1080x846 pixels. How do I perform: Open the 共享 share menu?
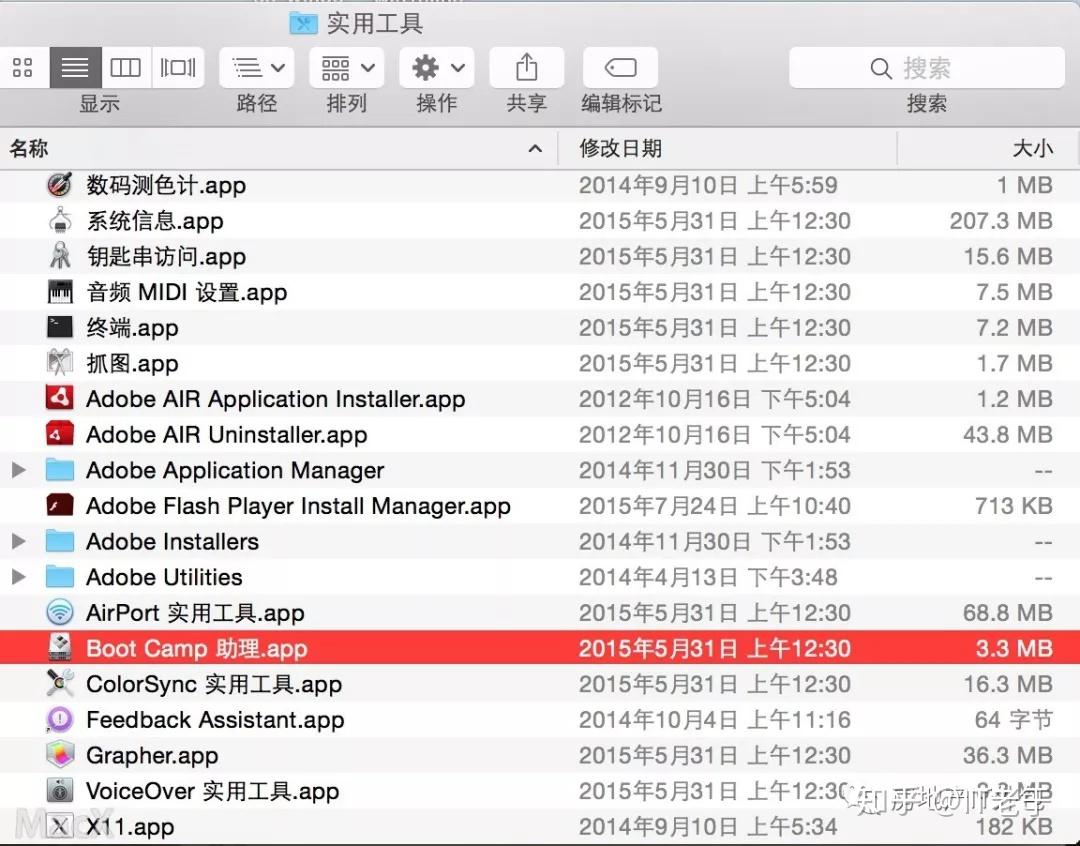pyautogui.click(x=526, y=67)
